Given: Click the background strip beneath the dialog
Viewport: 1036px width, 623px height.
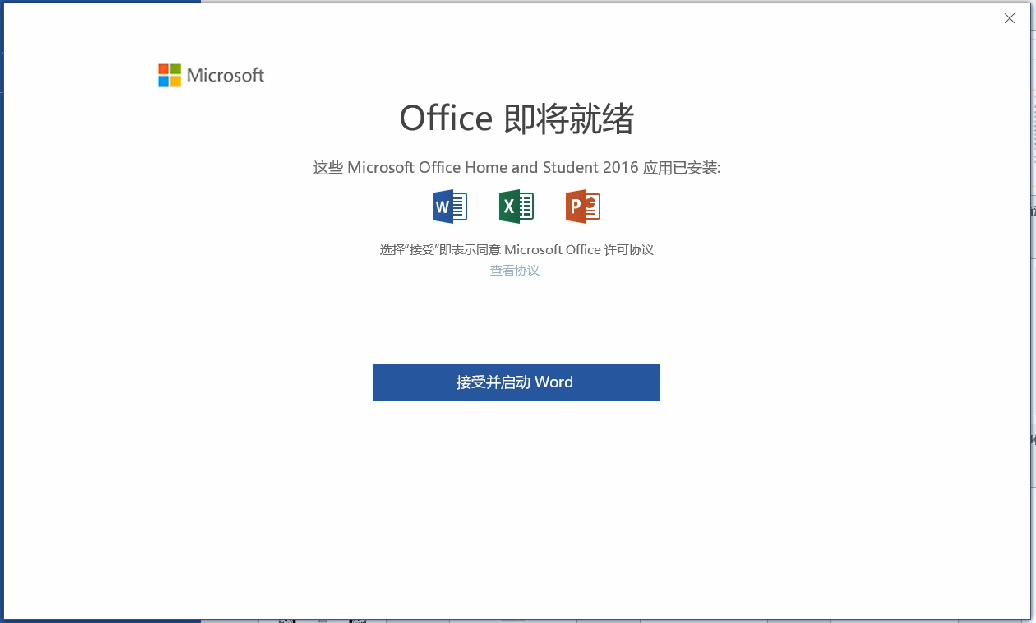Looking at the screenshot, I should (600, 621).
